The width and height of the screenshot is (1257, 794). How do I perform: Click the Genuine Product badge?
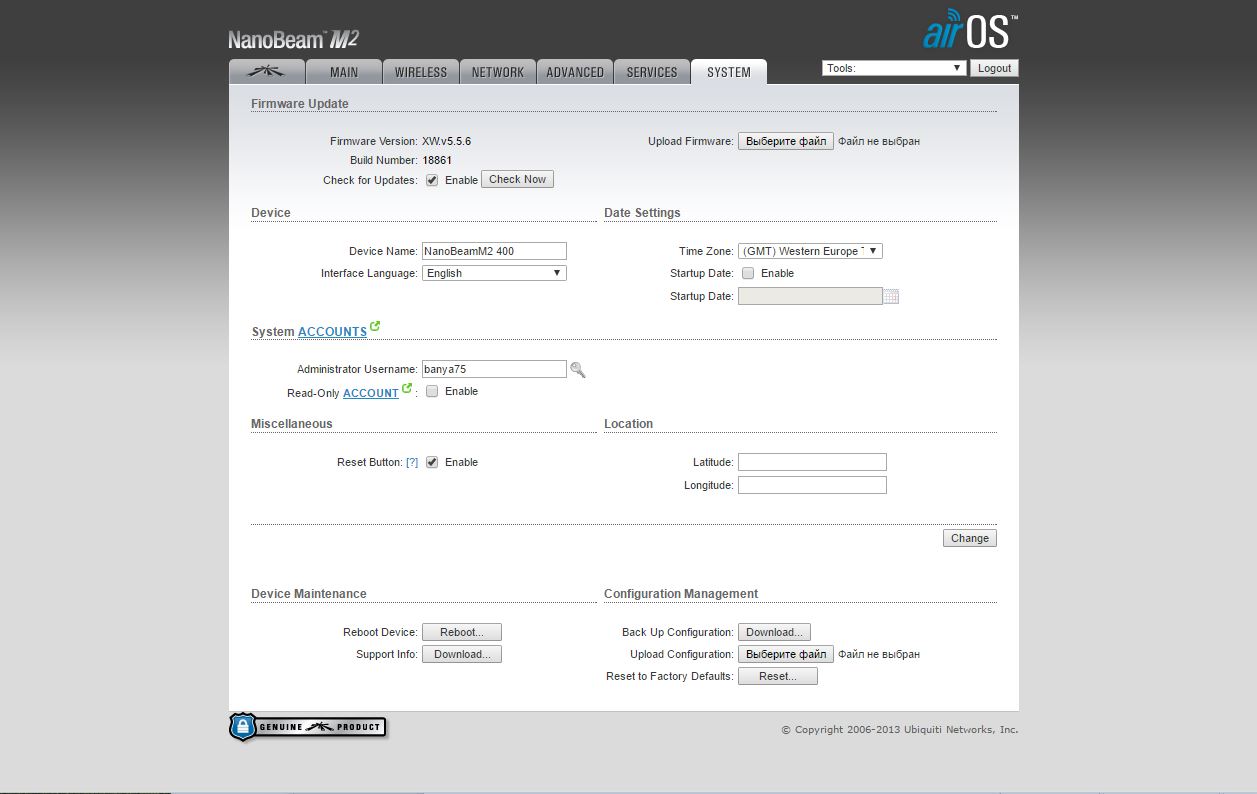pos(308,727)
